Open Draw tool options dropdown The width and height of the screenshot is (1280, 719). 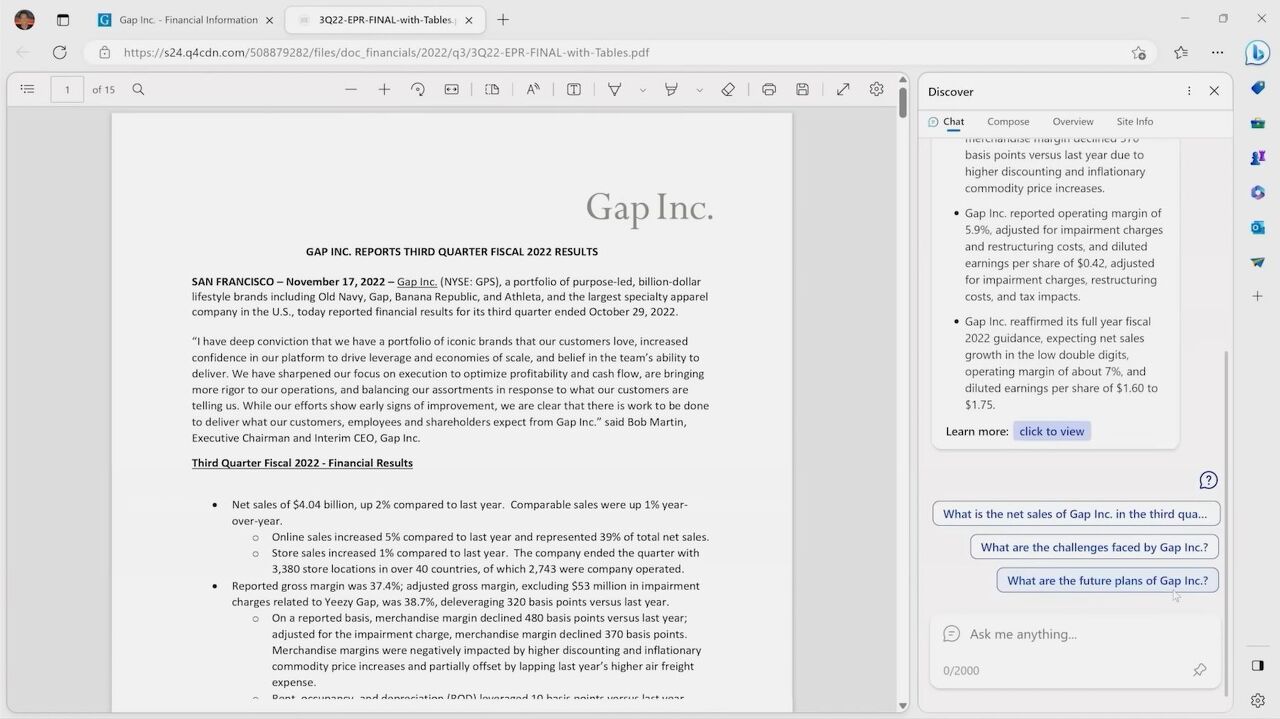pyautogui.click(x=642, y=90)
